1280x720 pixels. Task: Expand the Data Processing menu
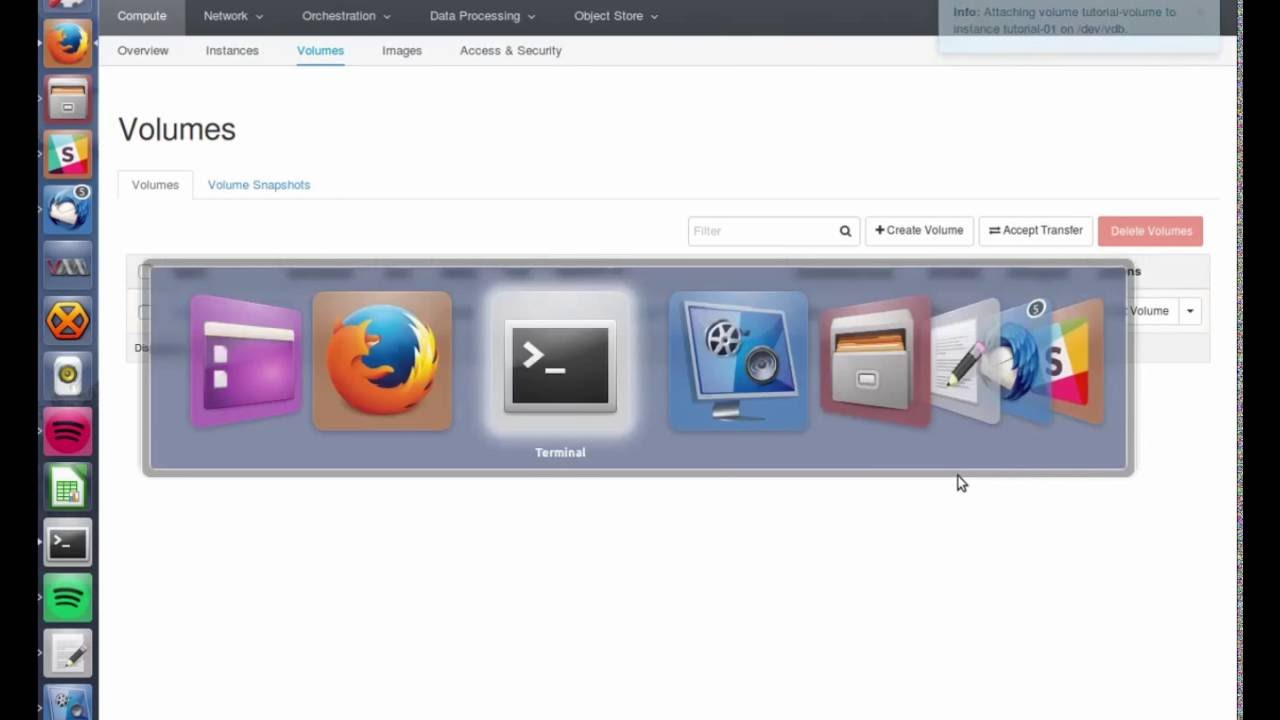pos(482,16)
